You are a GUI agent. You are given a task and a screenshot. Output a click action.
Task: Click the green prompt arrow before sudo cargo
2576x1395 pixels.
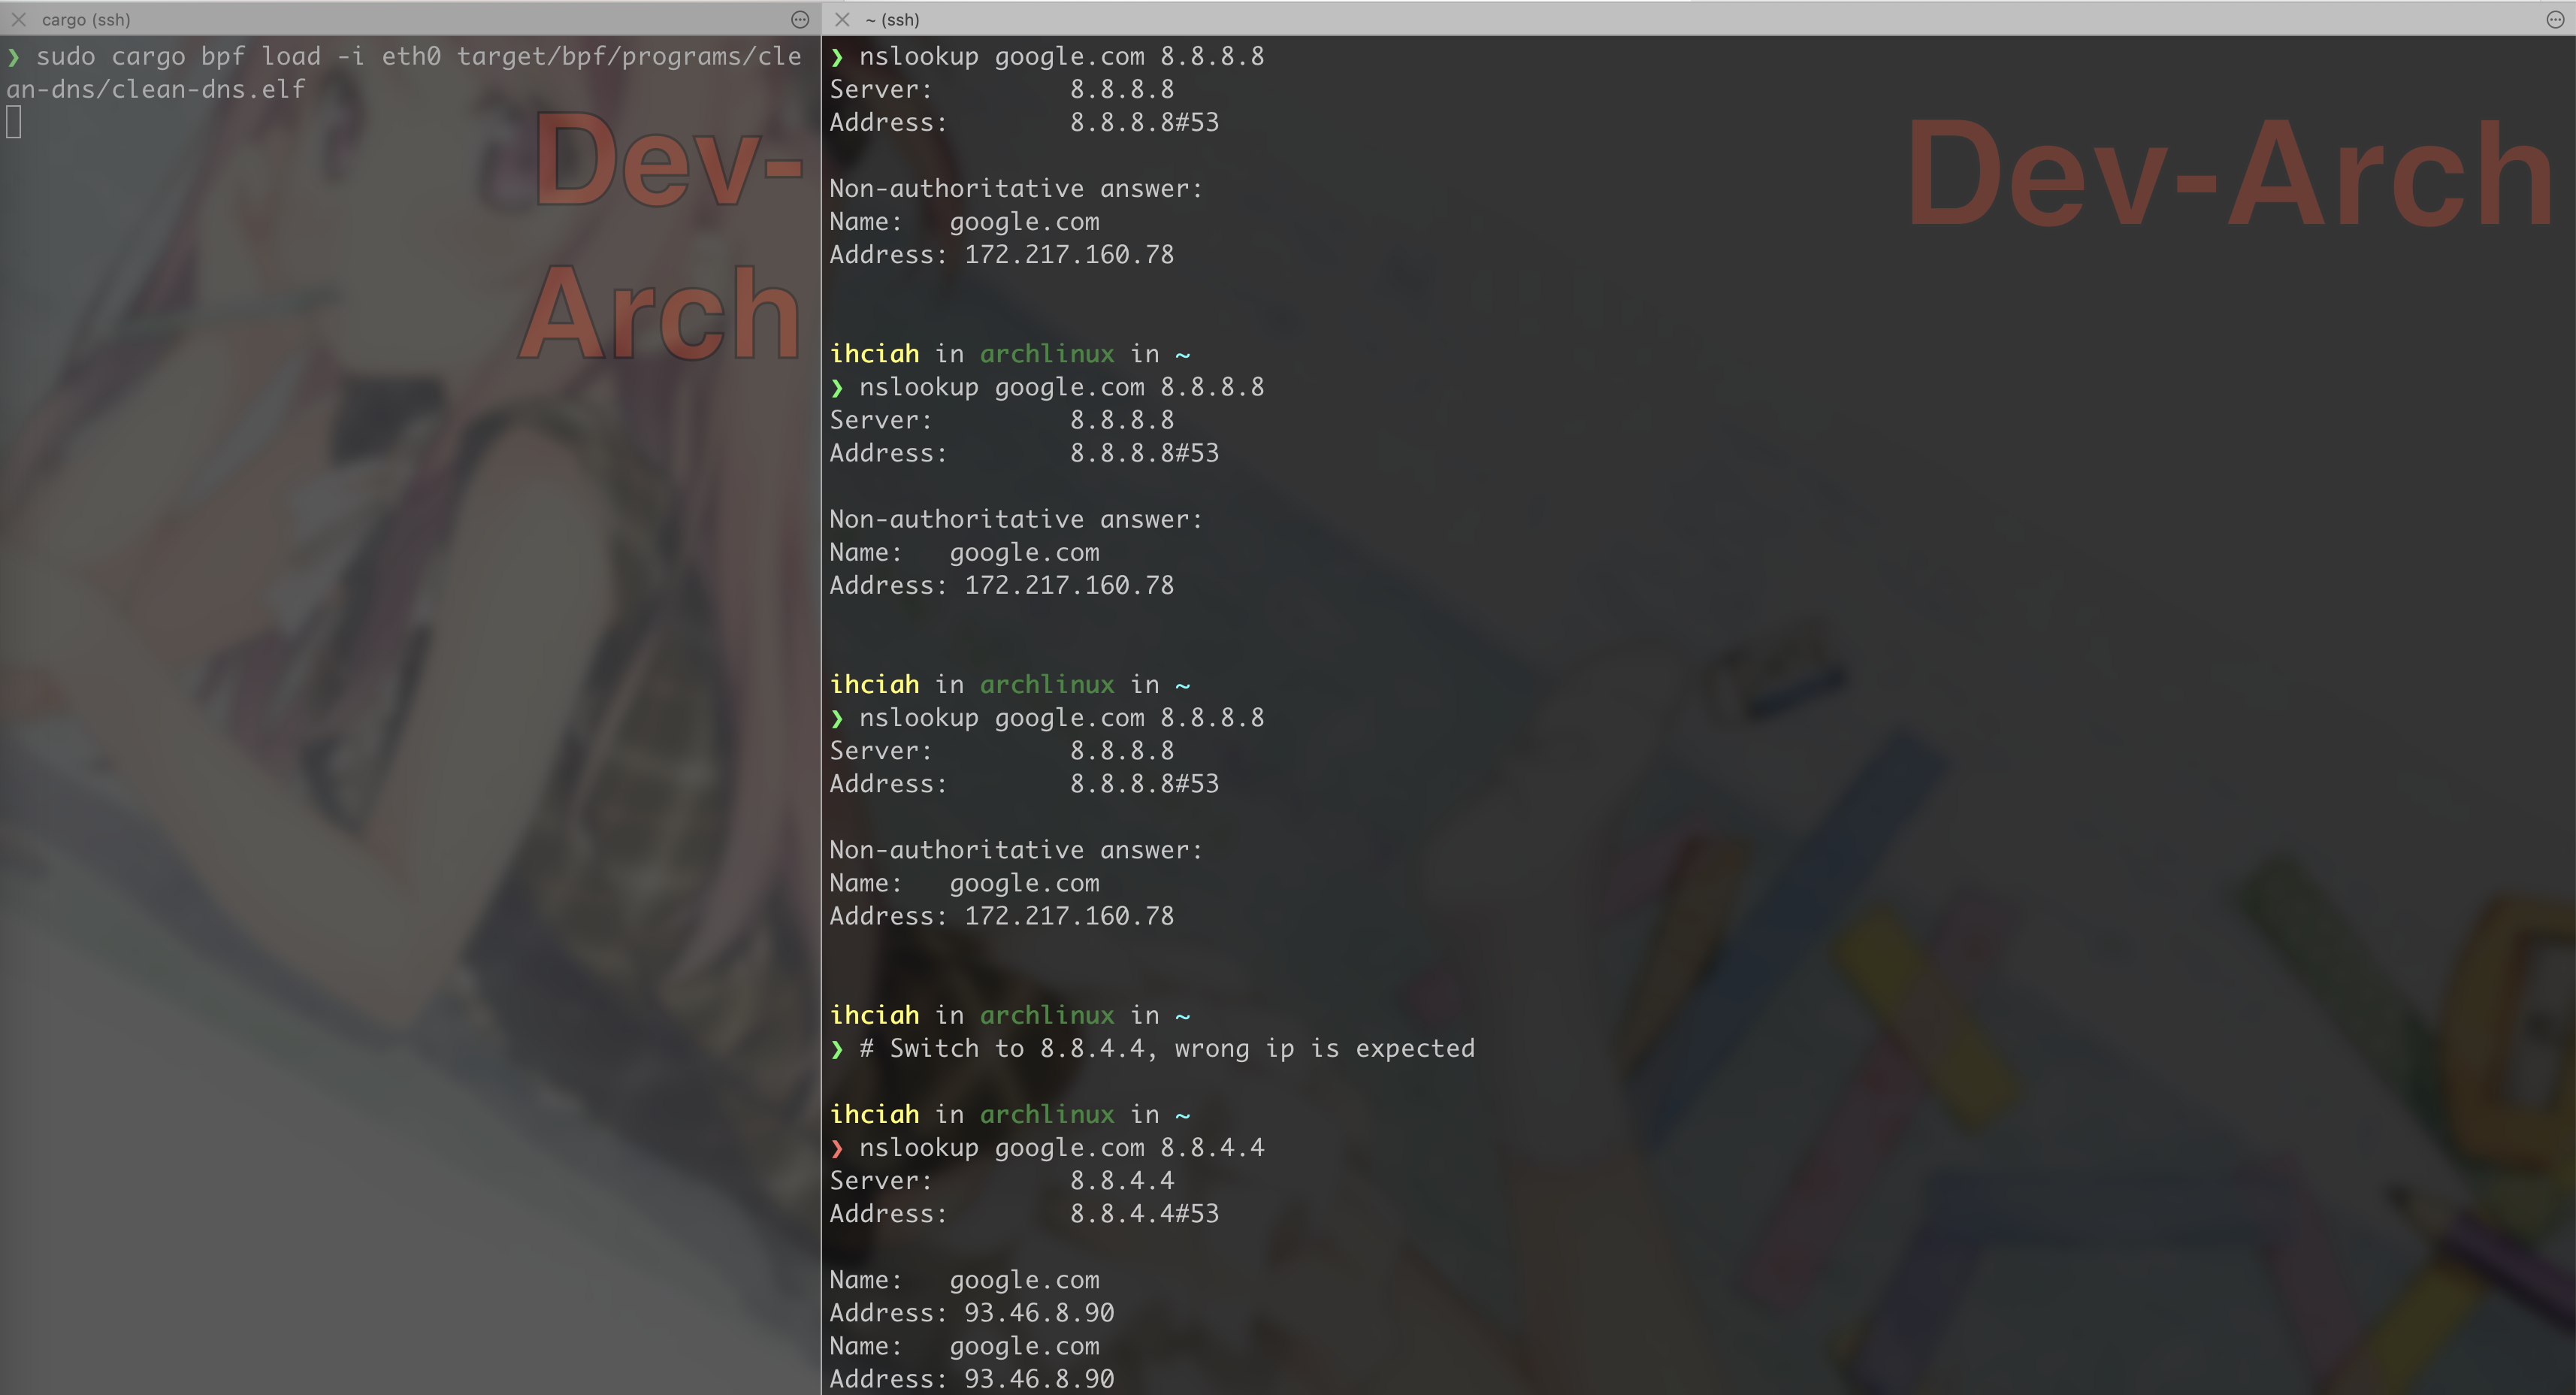14,57
